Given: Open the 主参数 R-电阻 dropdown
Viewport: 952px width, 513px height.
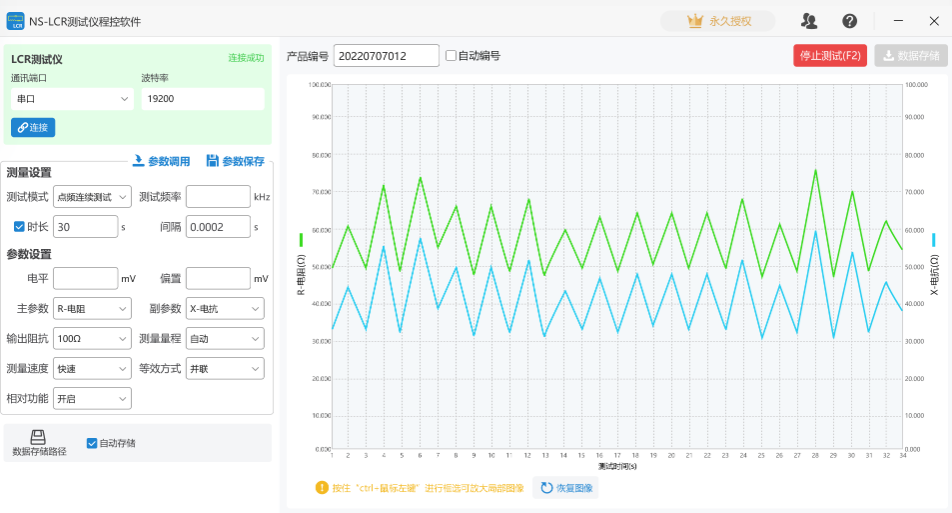Looking at the screenshot, I should (92, 308).
